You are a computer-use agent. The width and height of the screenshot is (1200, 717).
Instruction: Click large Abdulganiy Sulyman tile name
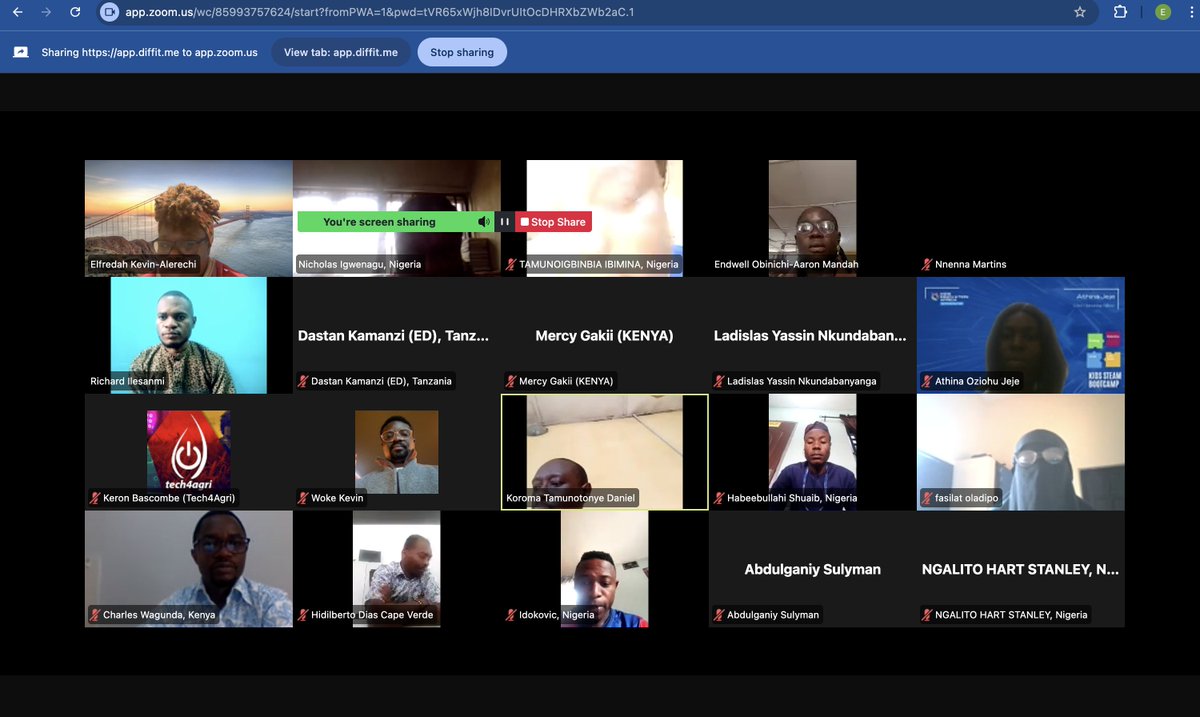(812, 569)
